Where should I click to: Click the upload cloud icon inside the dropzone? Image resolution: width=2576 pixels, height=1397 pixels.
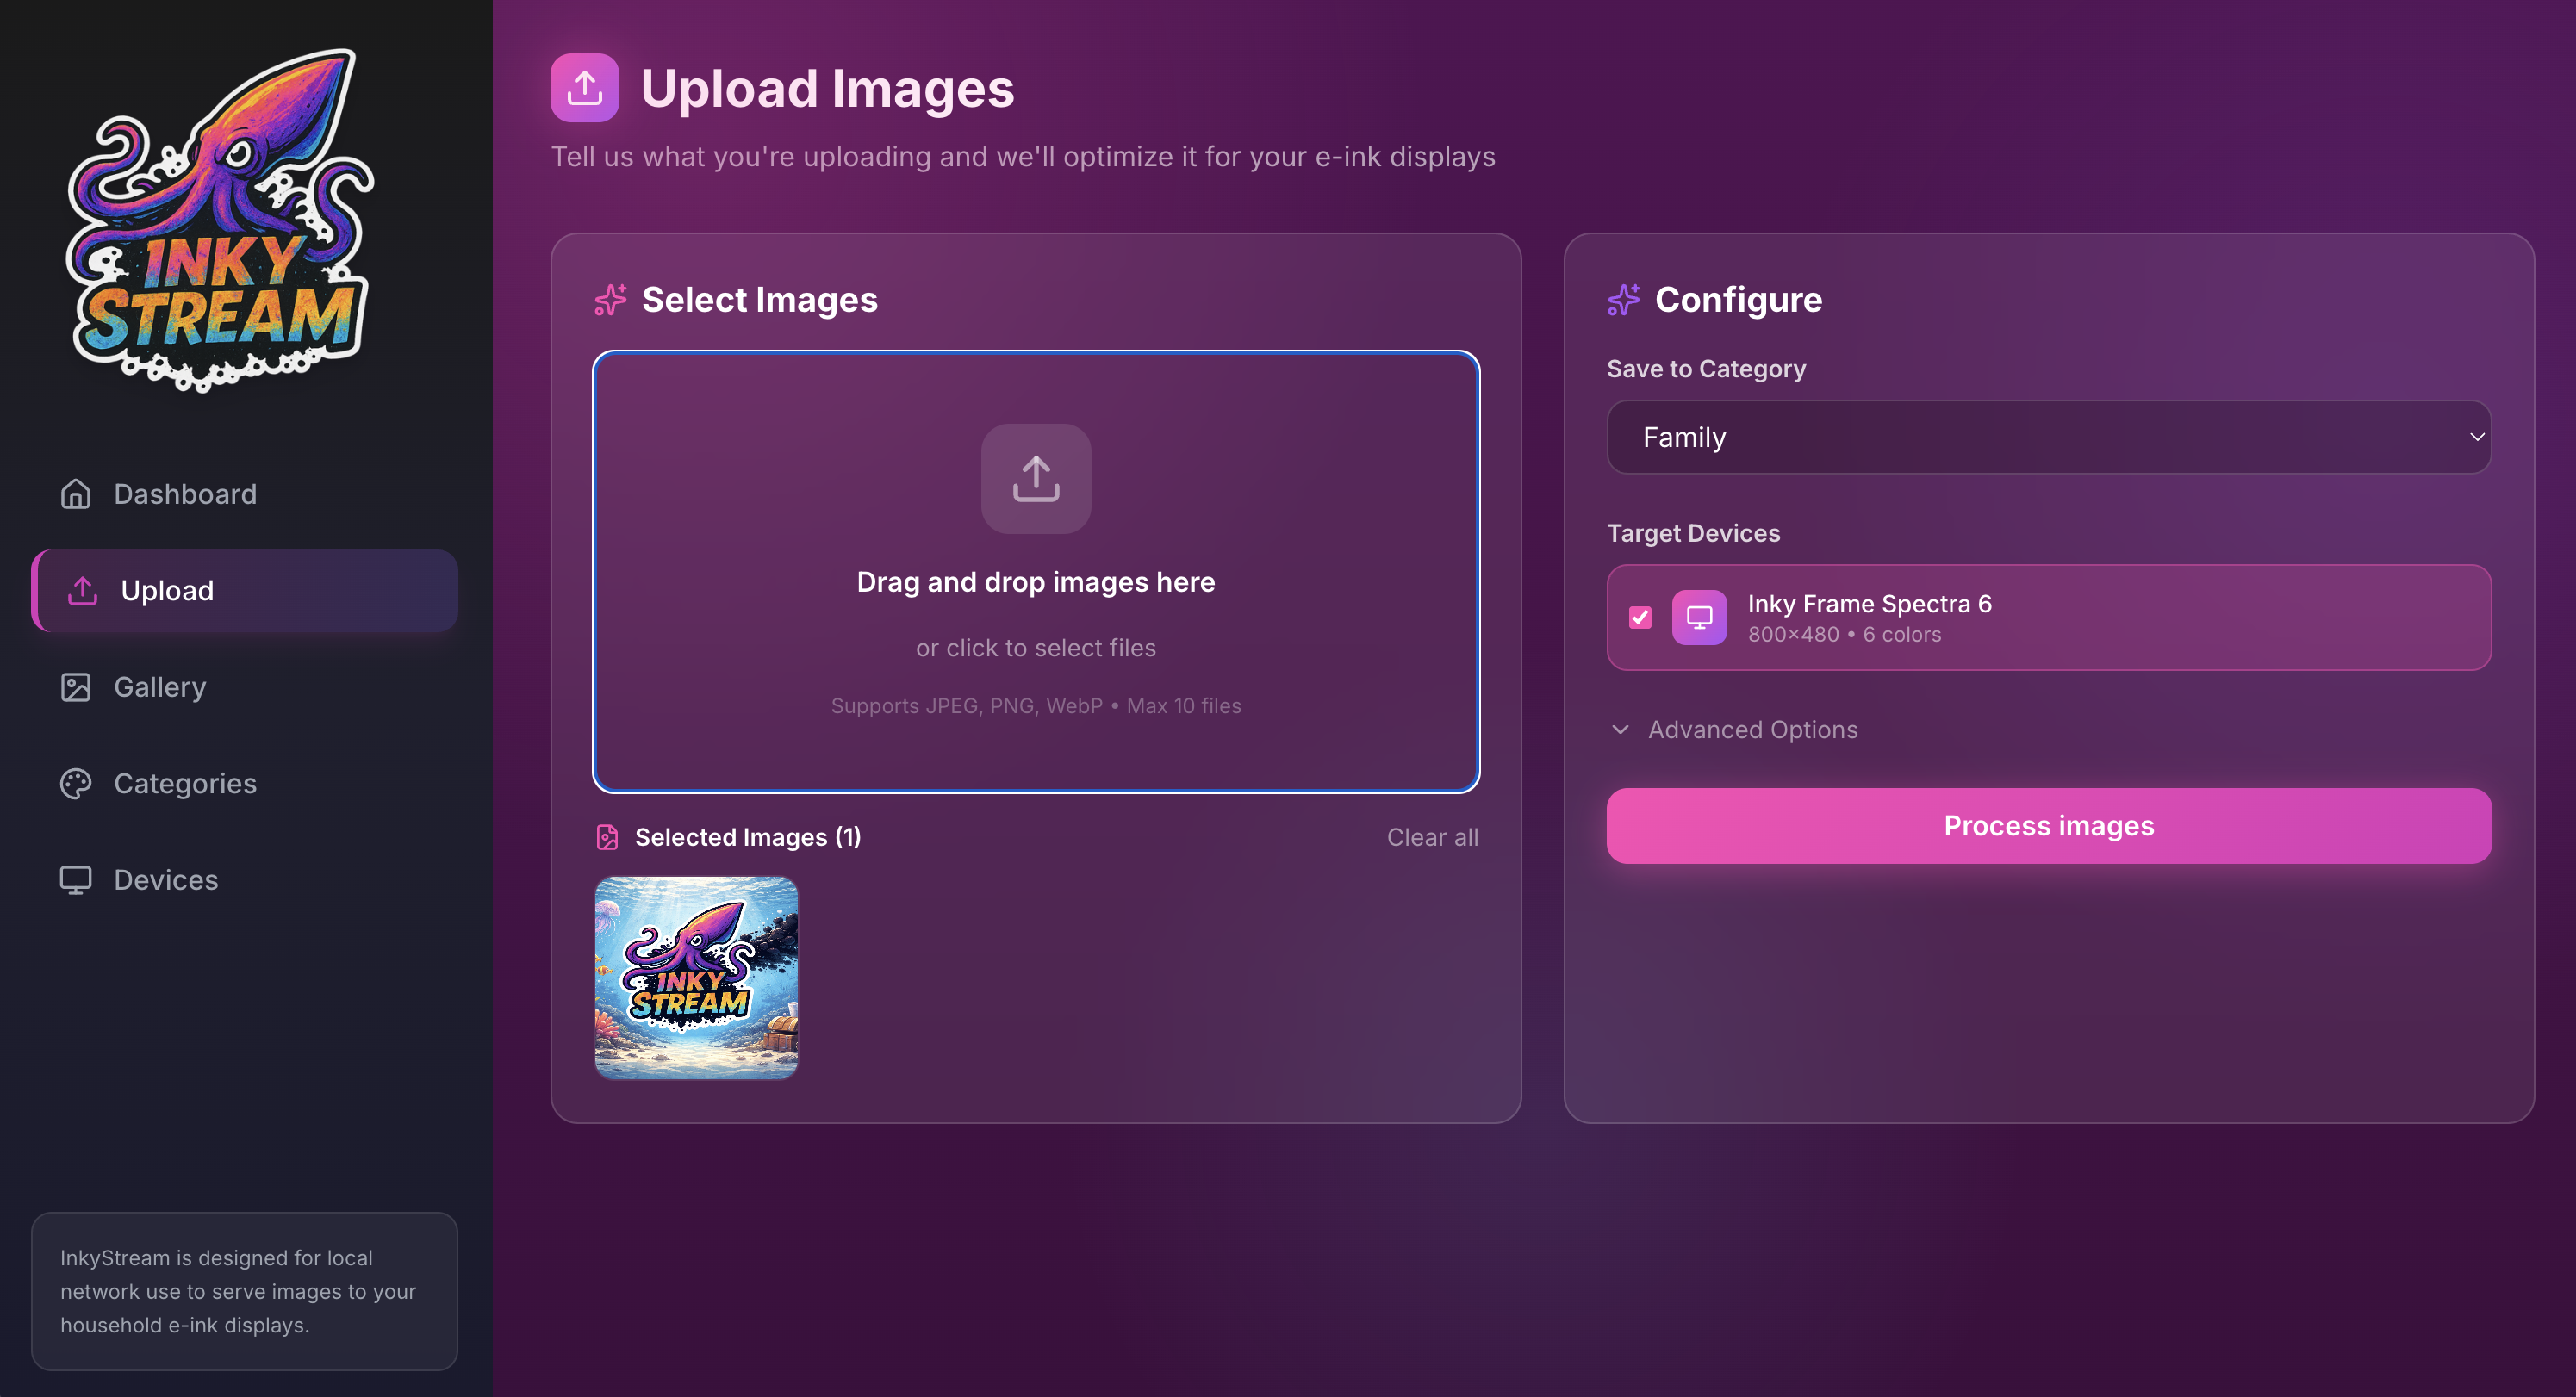point(1036,478)
